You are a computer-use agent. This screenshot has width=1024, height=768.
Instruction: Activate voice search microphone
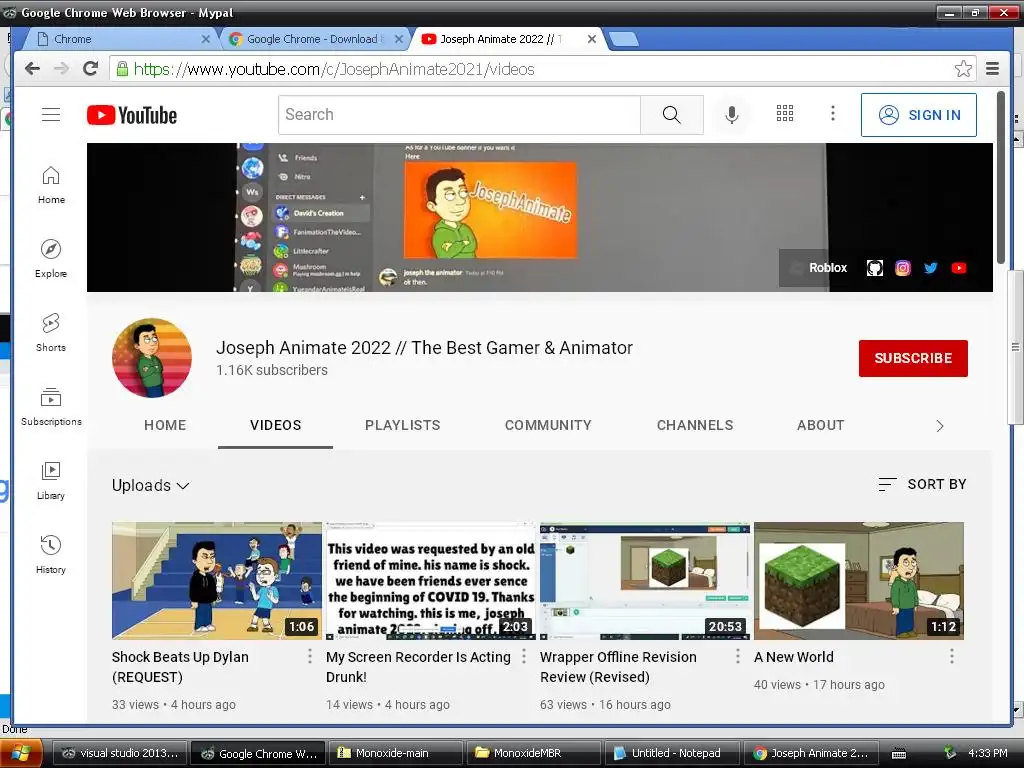click(732, 115)
